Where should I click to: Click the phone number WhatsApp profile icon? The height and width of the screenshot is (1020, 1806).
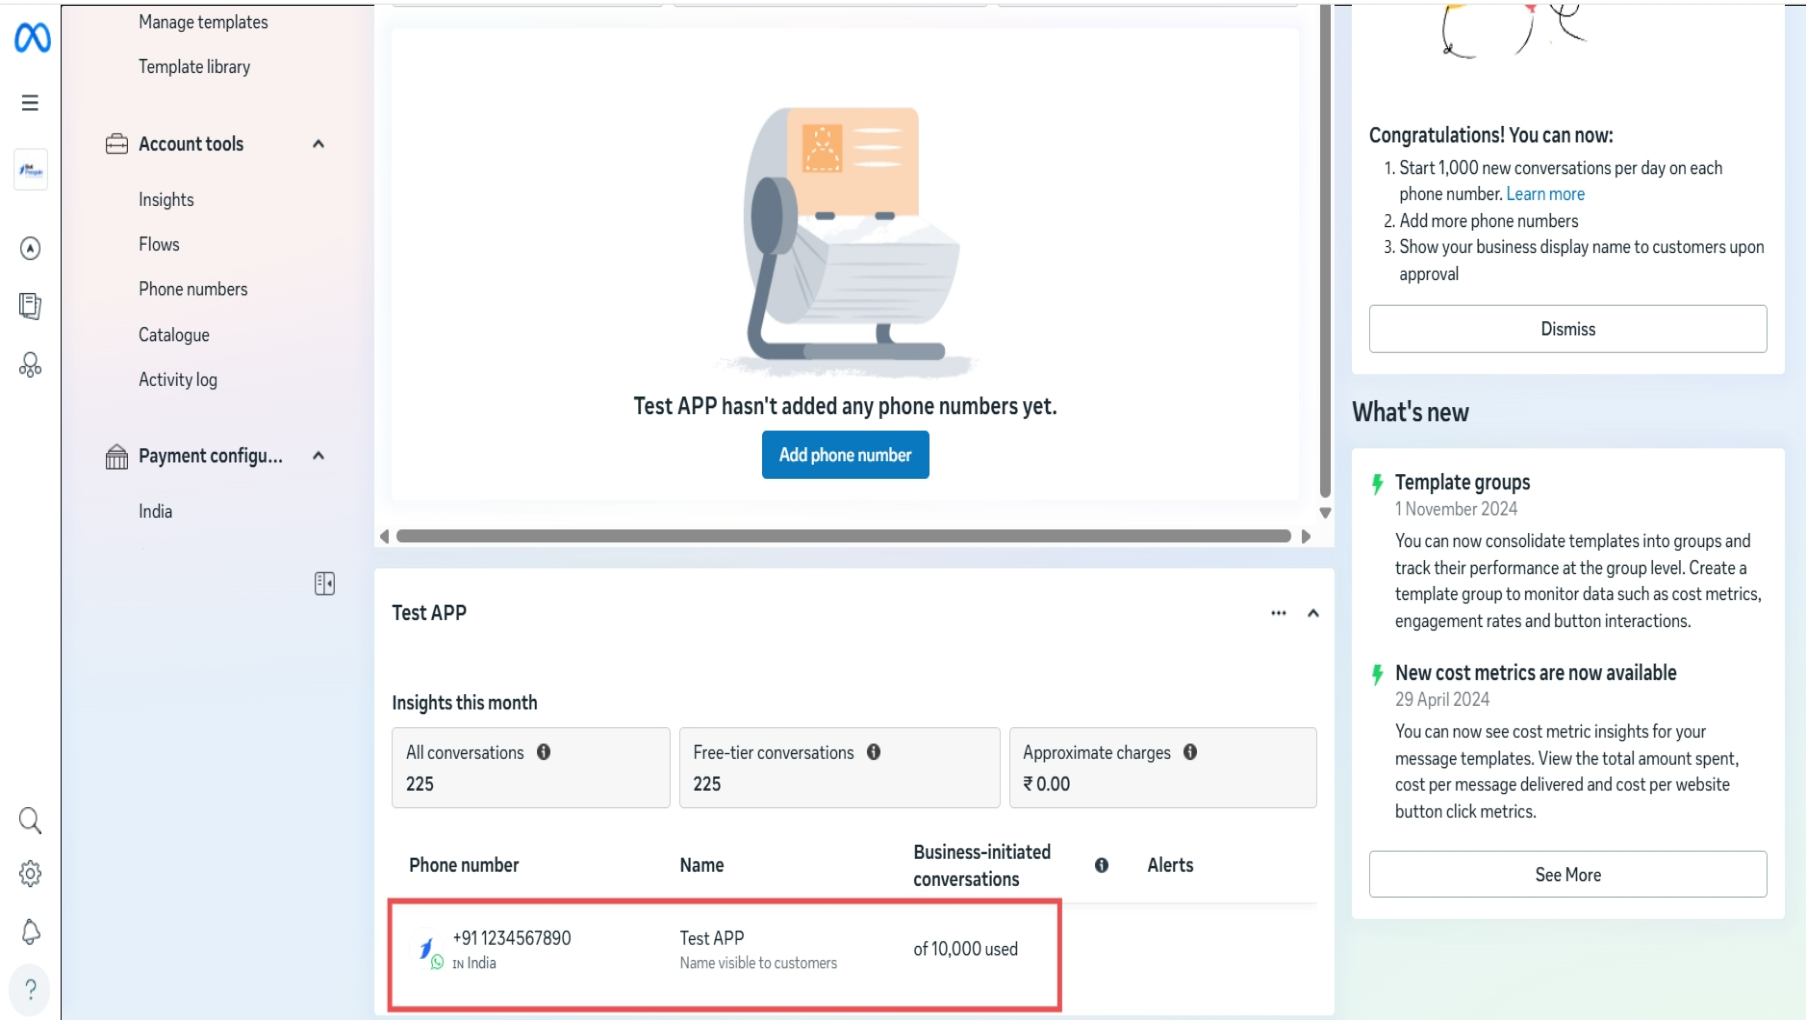click(430, 951)
